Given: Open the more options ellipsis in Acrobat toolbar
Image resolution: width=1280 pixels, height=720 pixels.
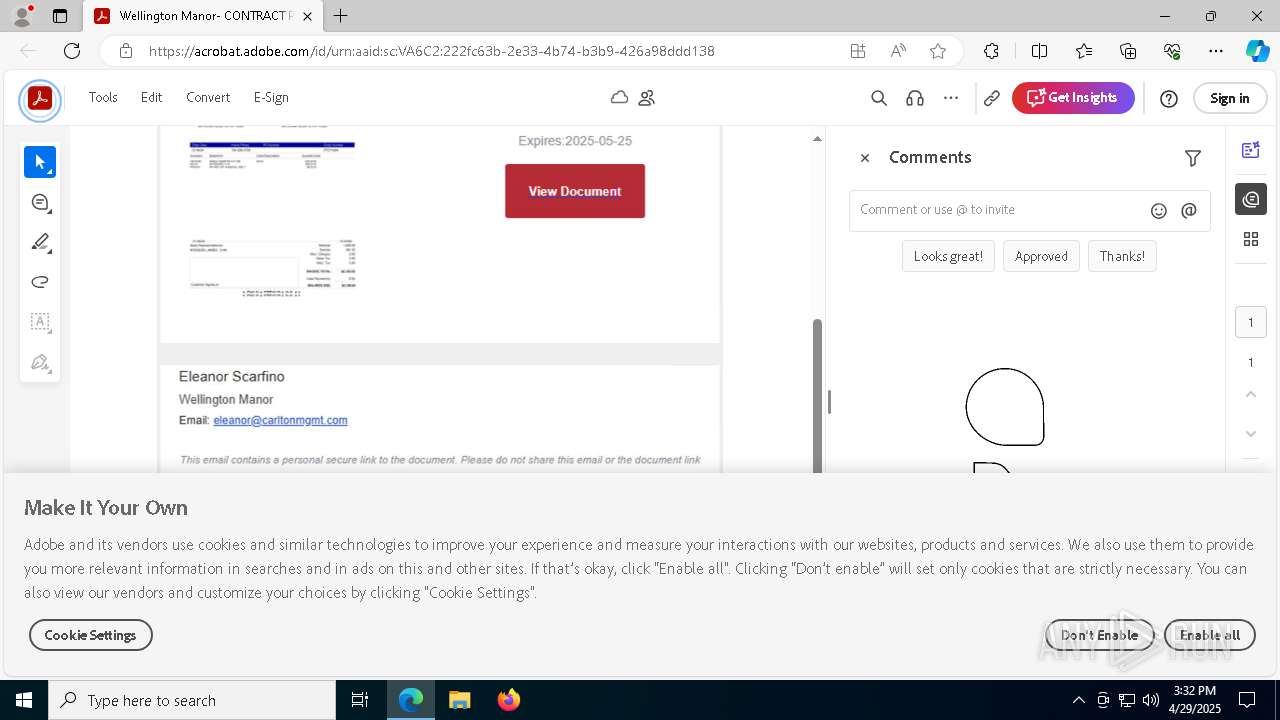Looking at the screenshot, I should (951, 98).
